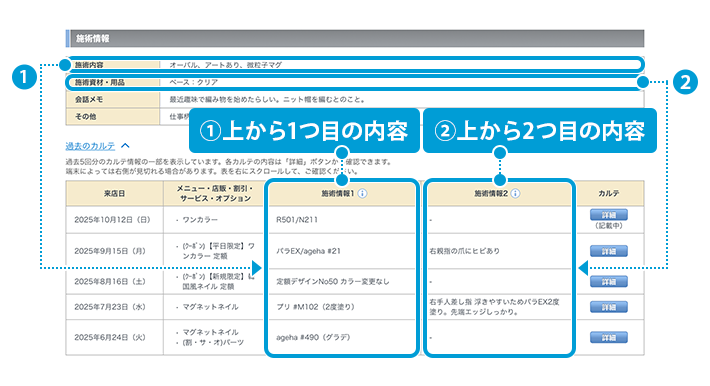The image size is (710, 386).
Task: Open the 過去のカルテ link
Action: pos(90,146)
